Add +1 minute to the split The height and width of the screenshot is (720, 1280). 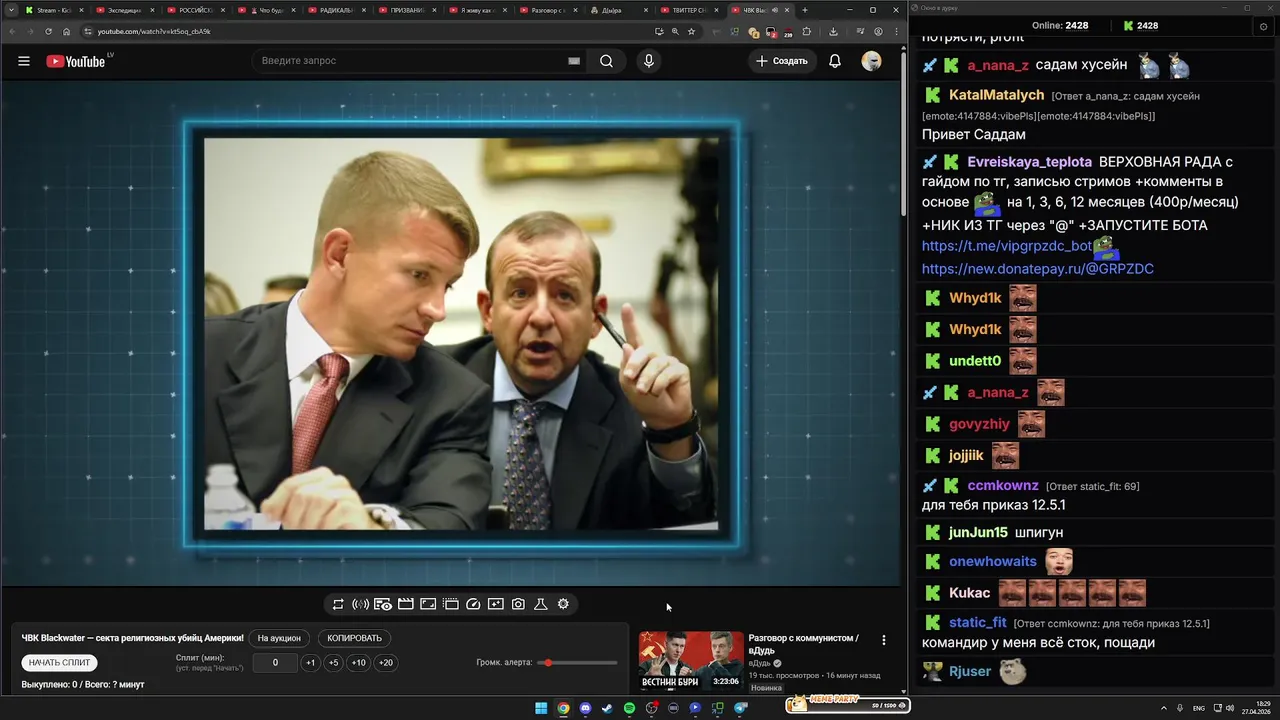pyautogui.click(x=311, y=663)
